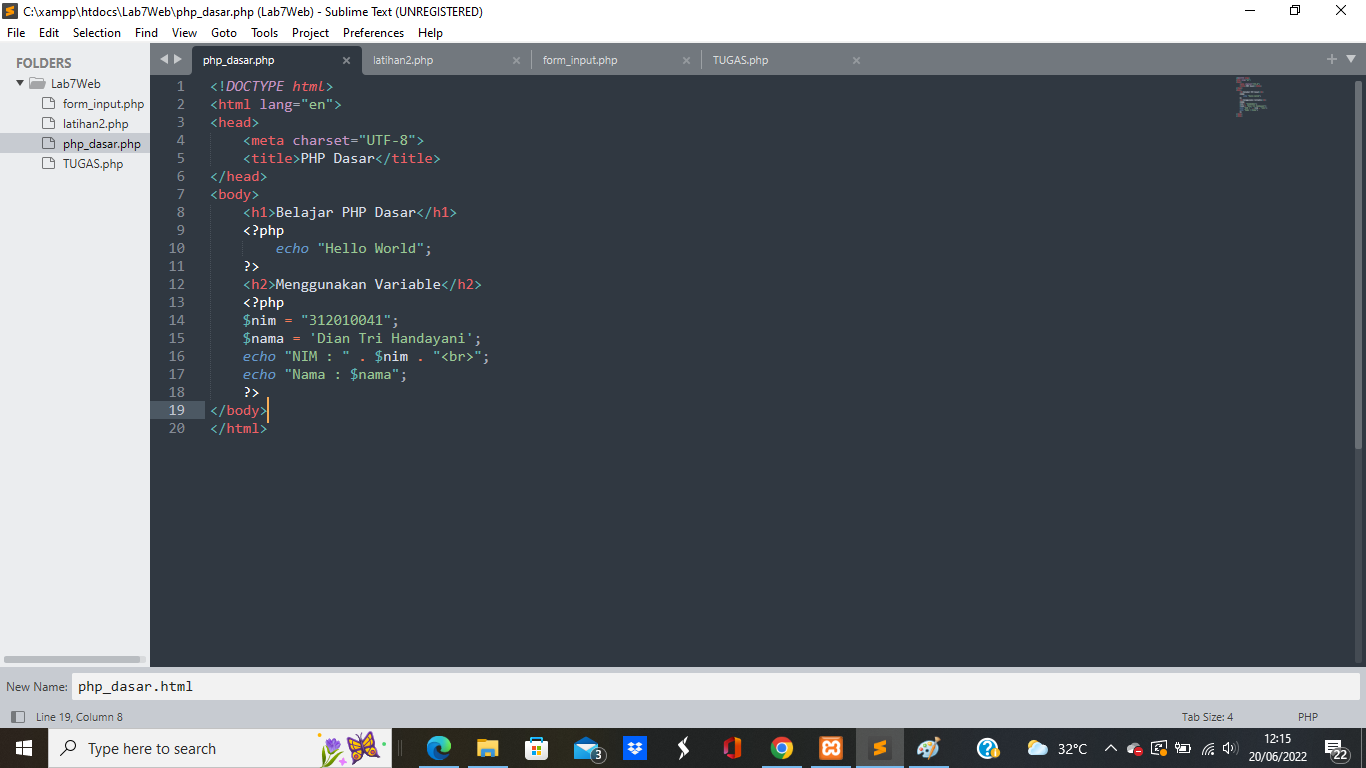1366x768 pixels.
Task: Mute audio via the speaker tray icon
Action: coord(1230,748)
